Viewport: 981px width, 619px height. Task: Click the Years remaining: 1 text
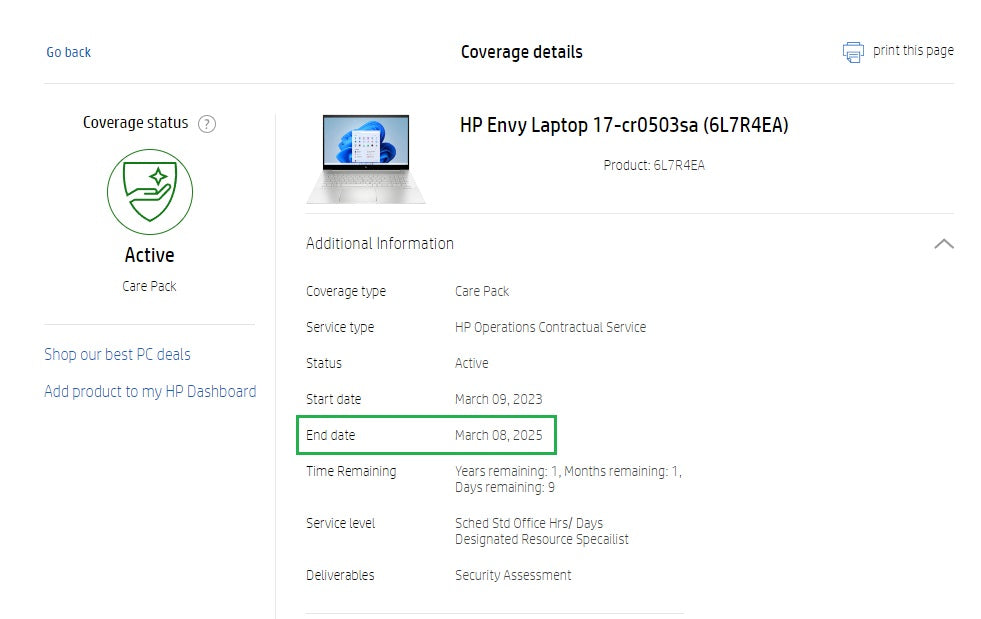[x=506, y=471]
